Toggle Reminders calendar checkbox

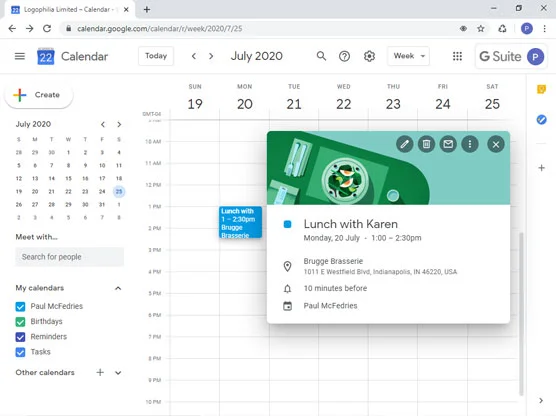(x=21, y=337)
